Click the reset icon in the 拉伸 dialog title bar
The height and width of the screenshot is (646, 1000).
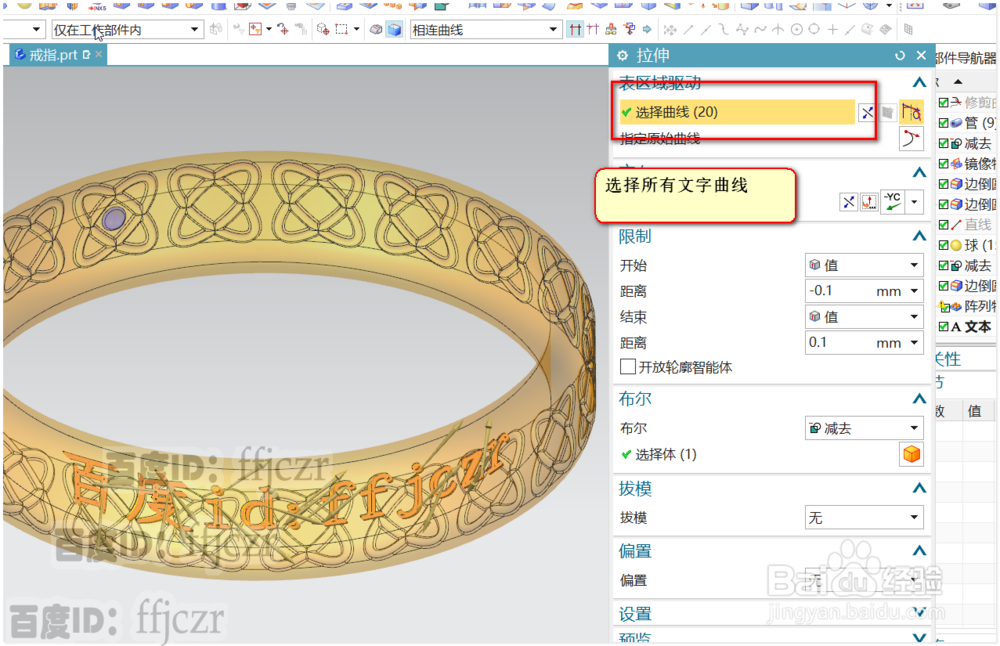(902, 55)
